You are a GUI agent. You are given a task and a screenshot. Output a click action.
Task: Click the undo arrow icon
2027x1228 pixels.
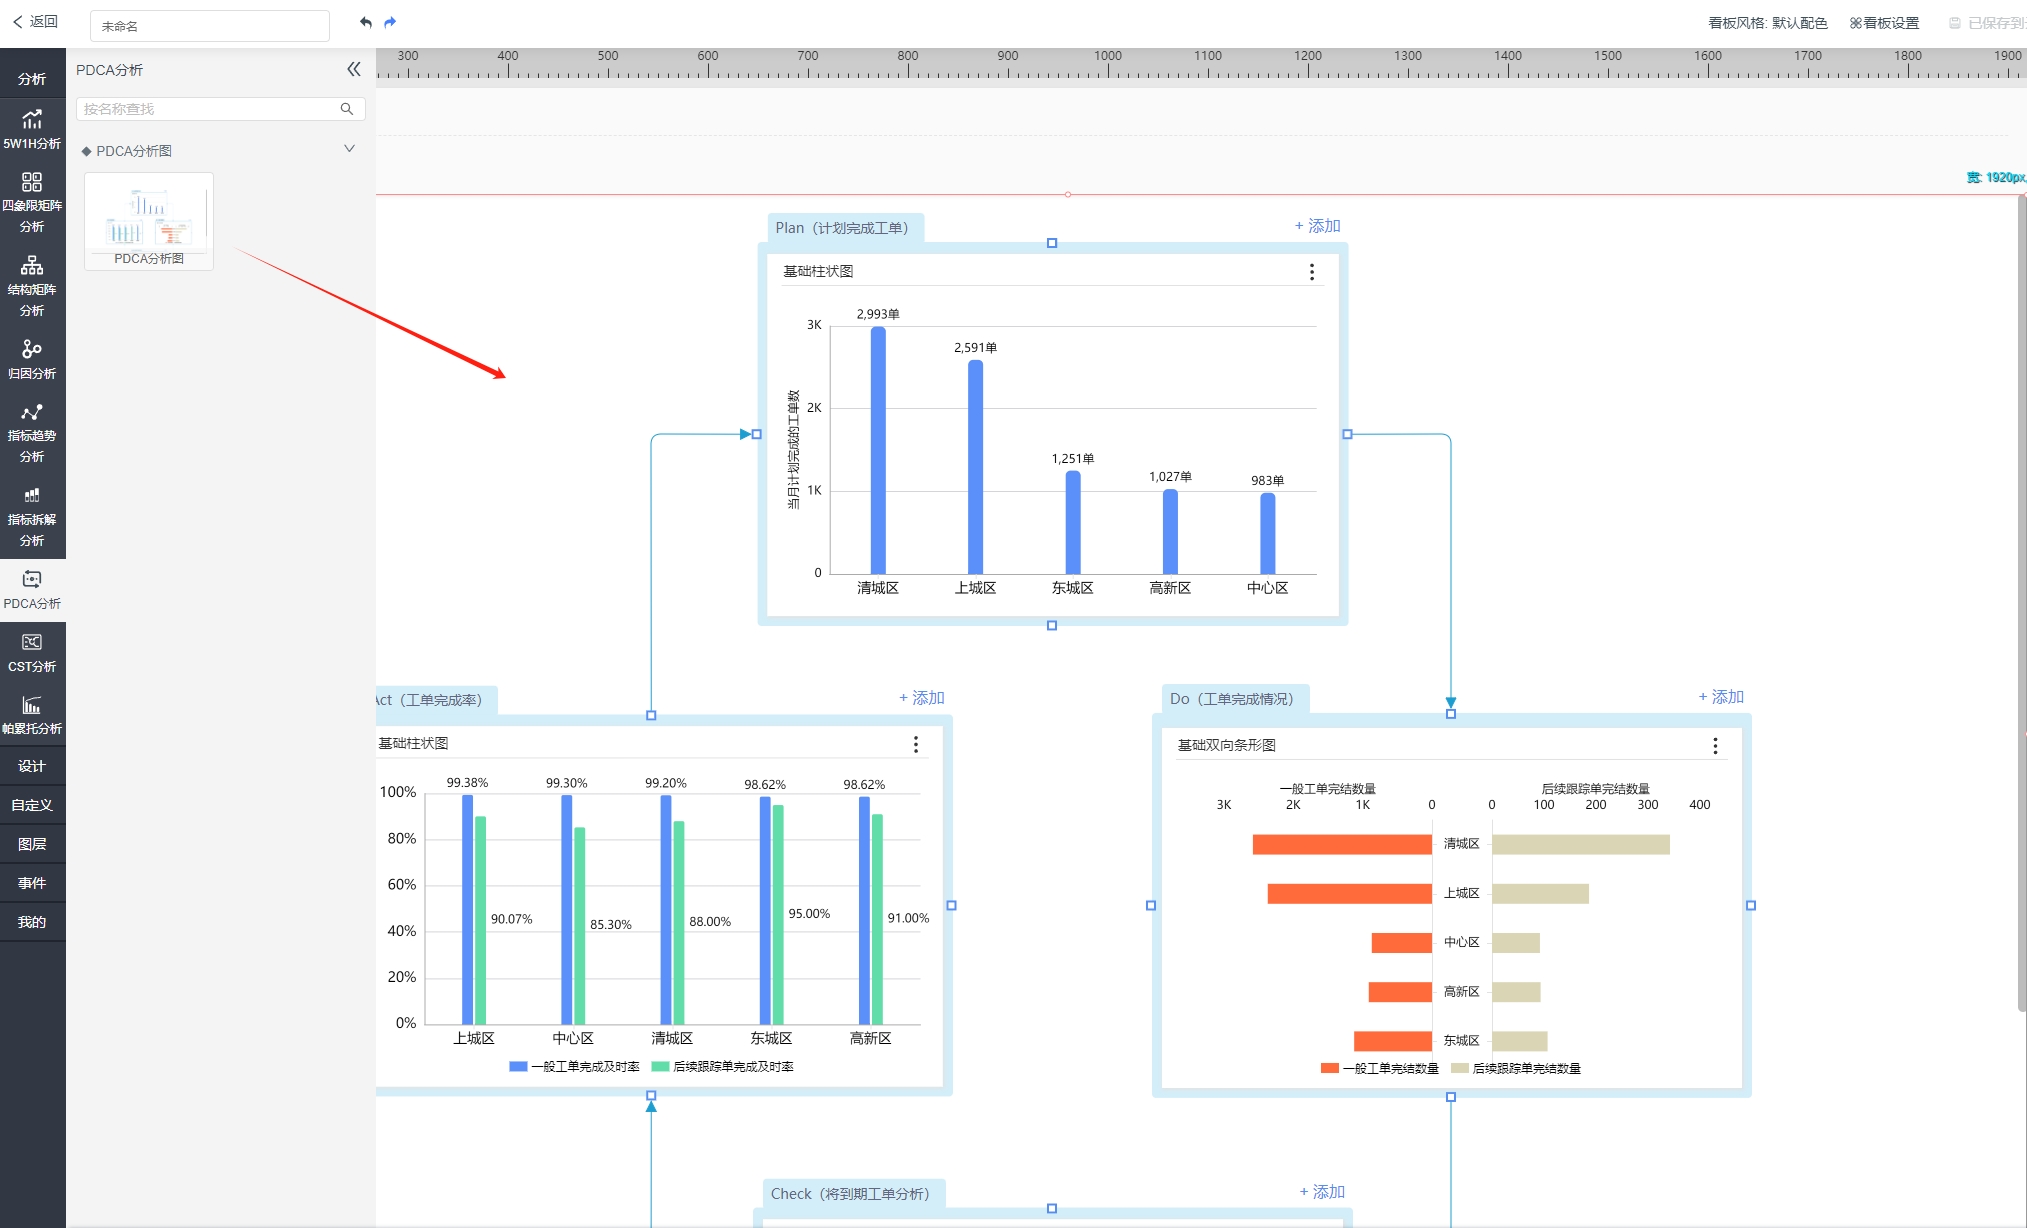[x=366, y=22]
